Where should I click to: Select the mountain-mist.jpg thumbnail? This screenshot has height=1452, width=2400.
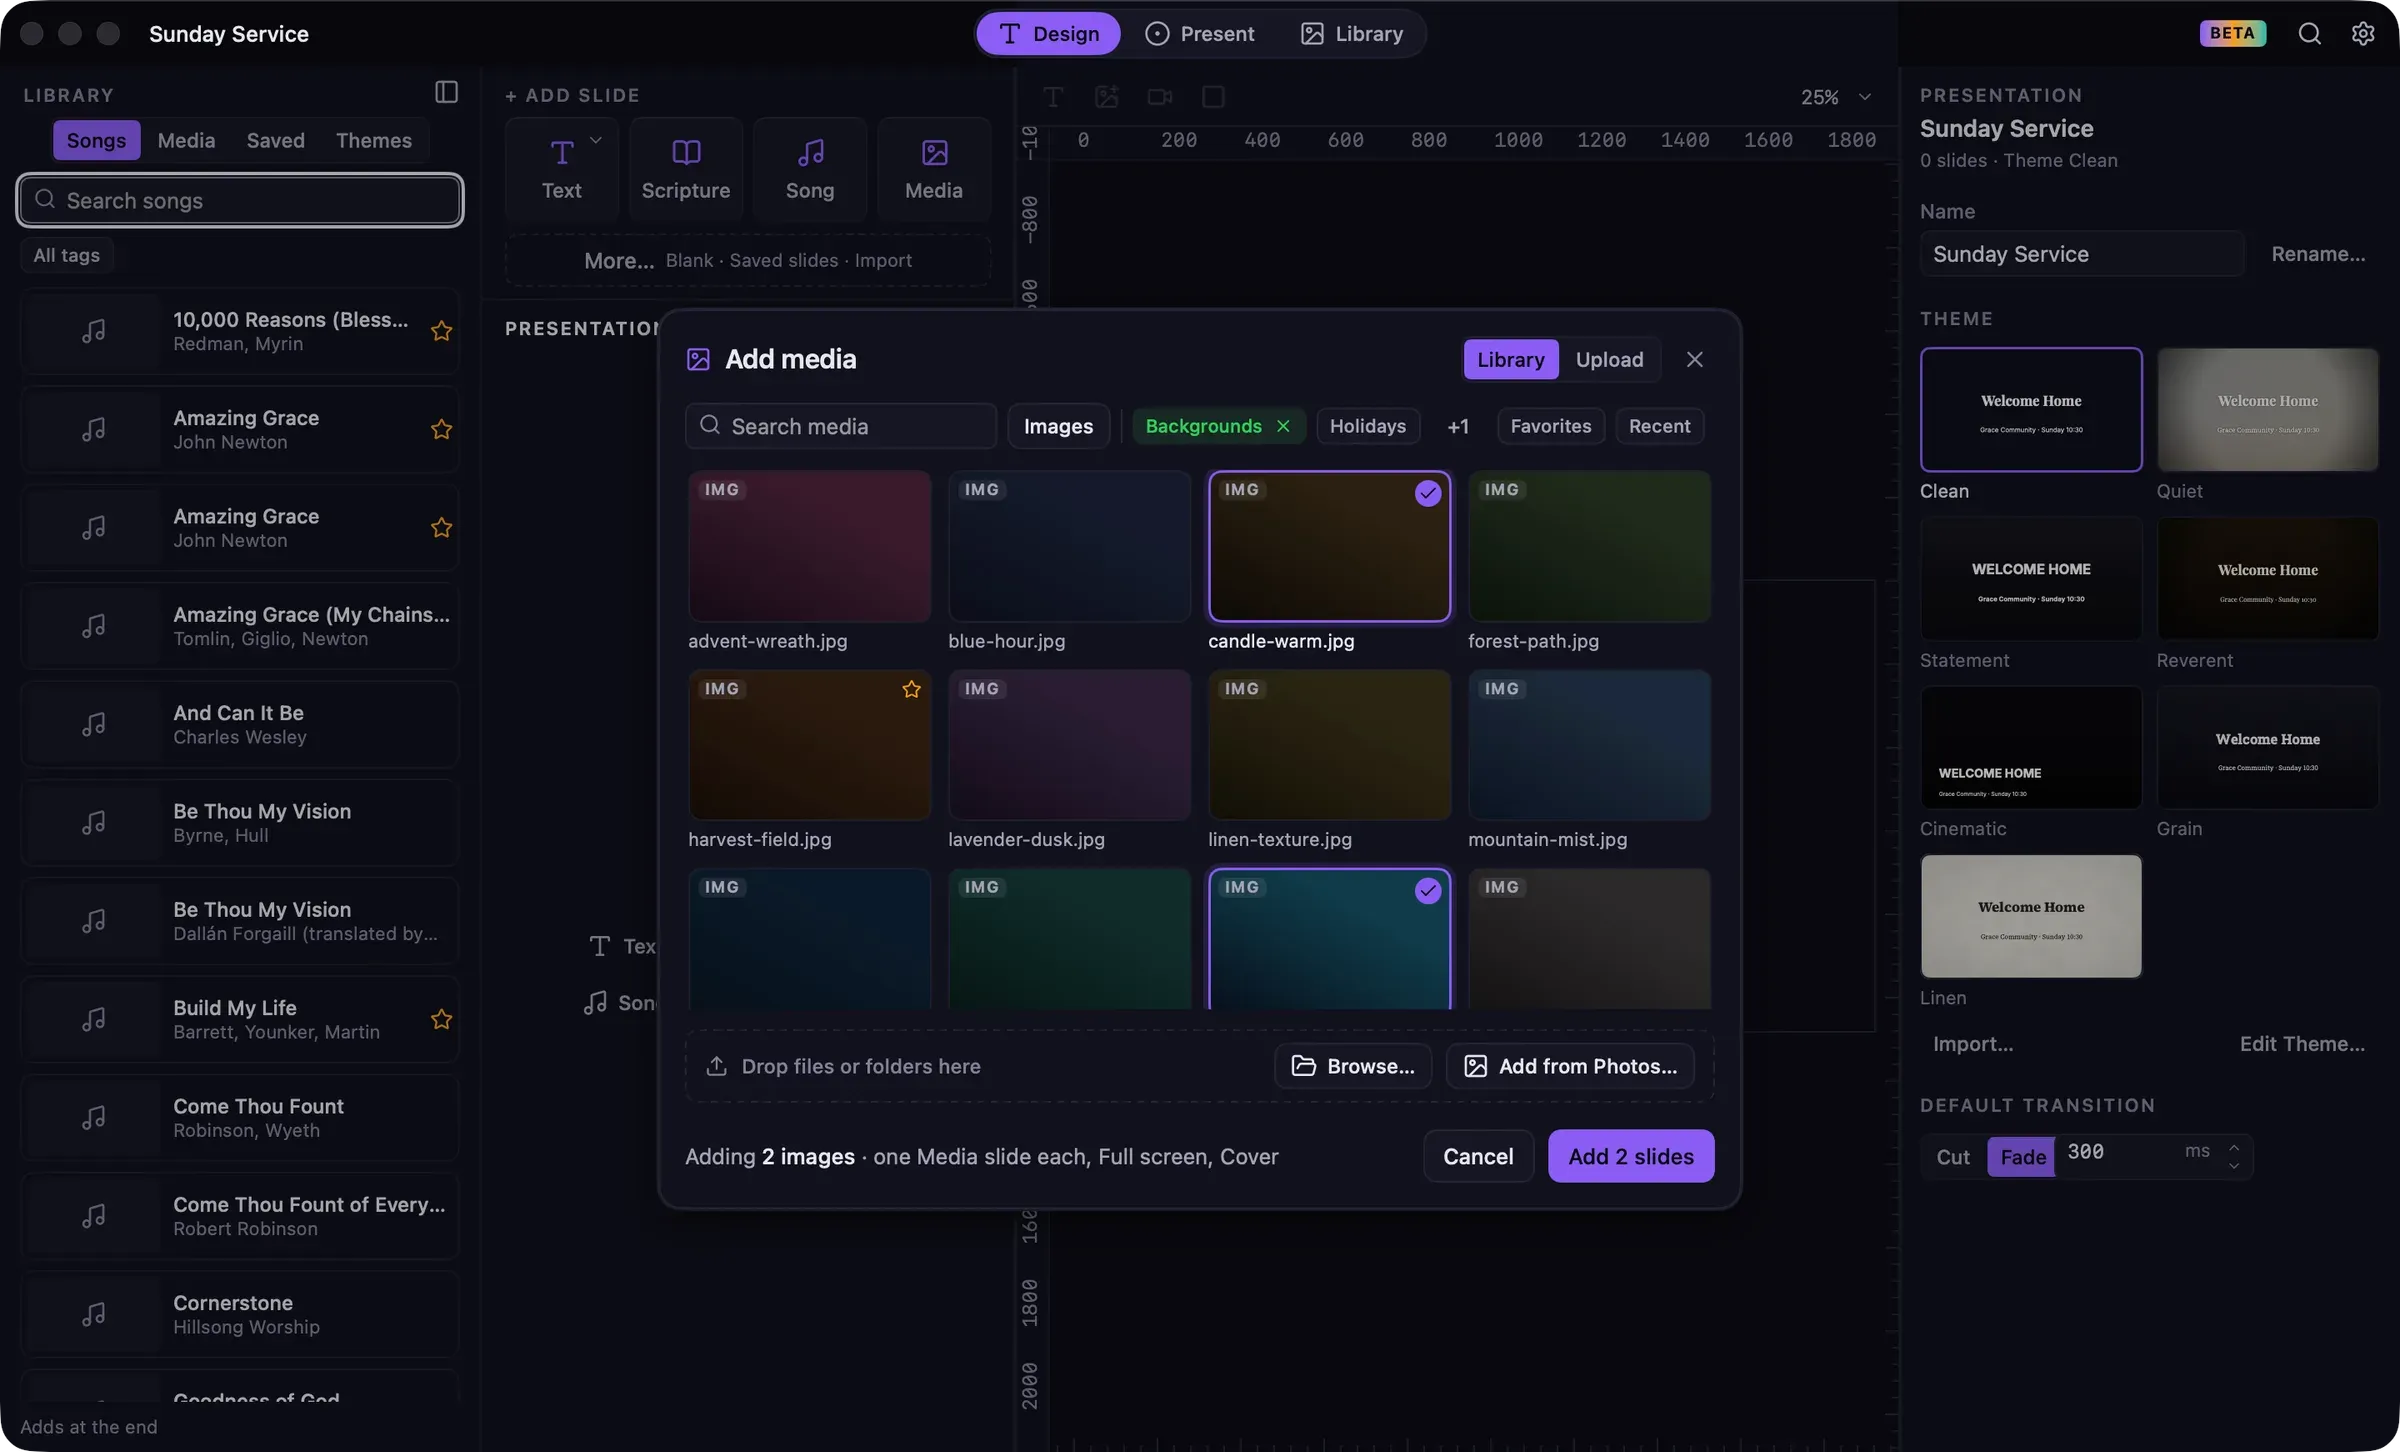pos(1589,745)
